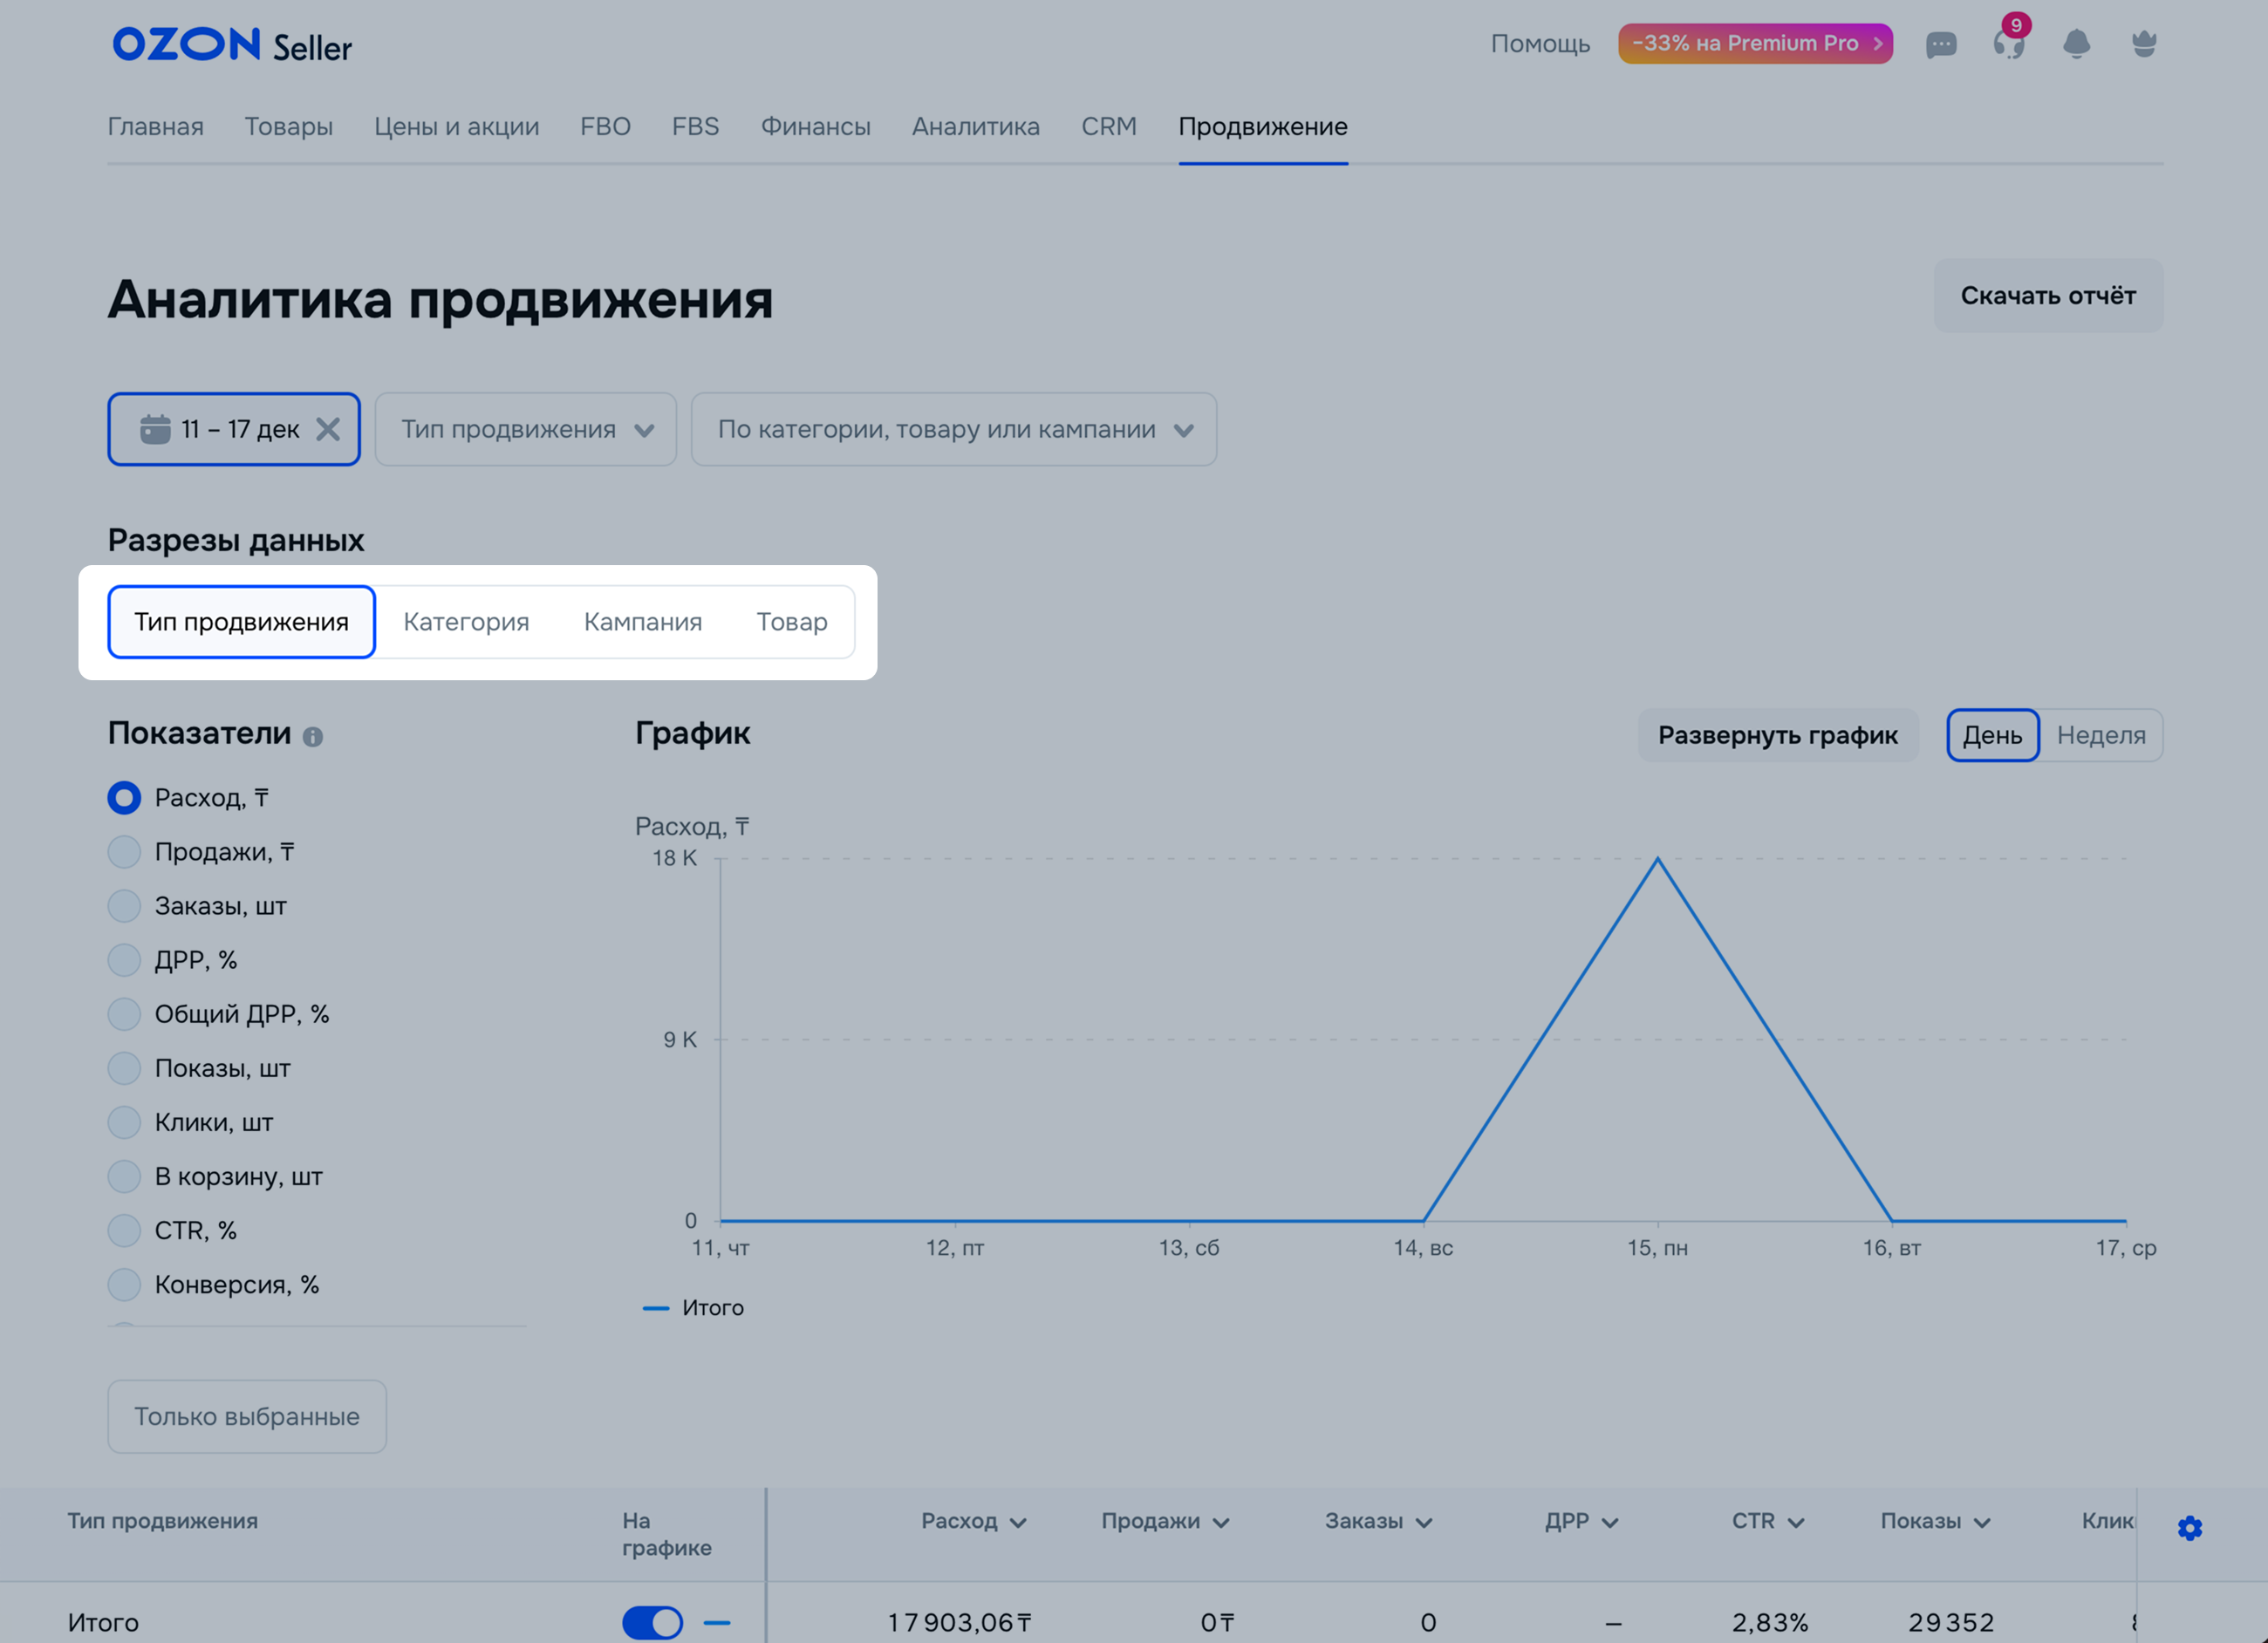Open category, product or campaign dropdown
2268x1643 pixels.
tap(953, 429)
